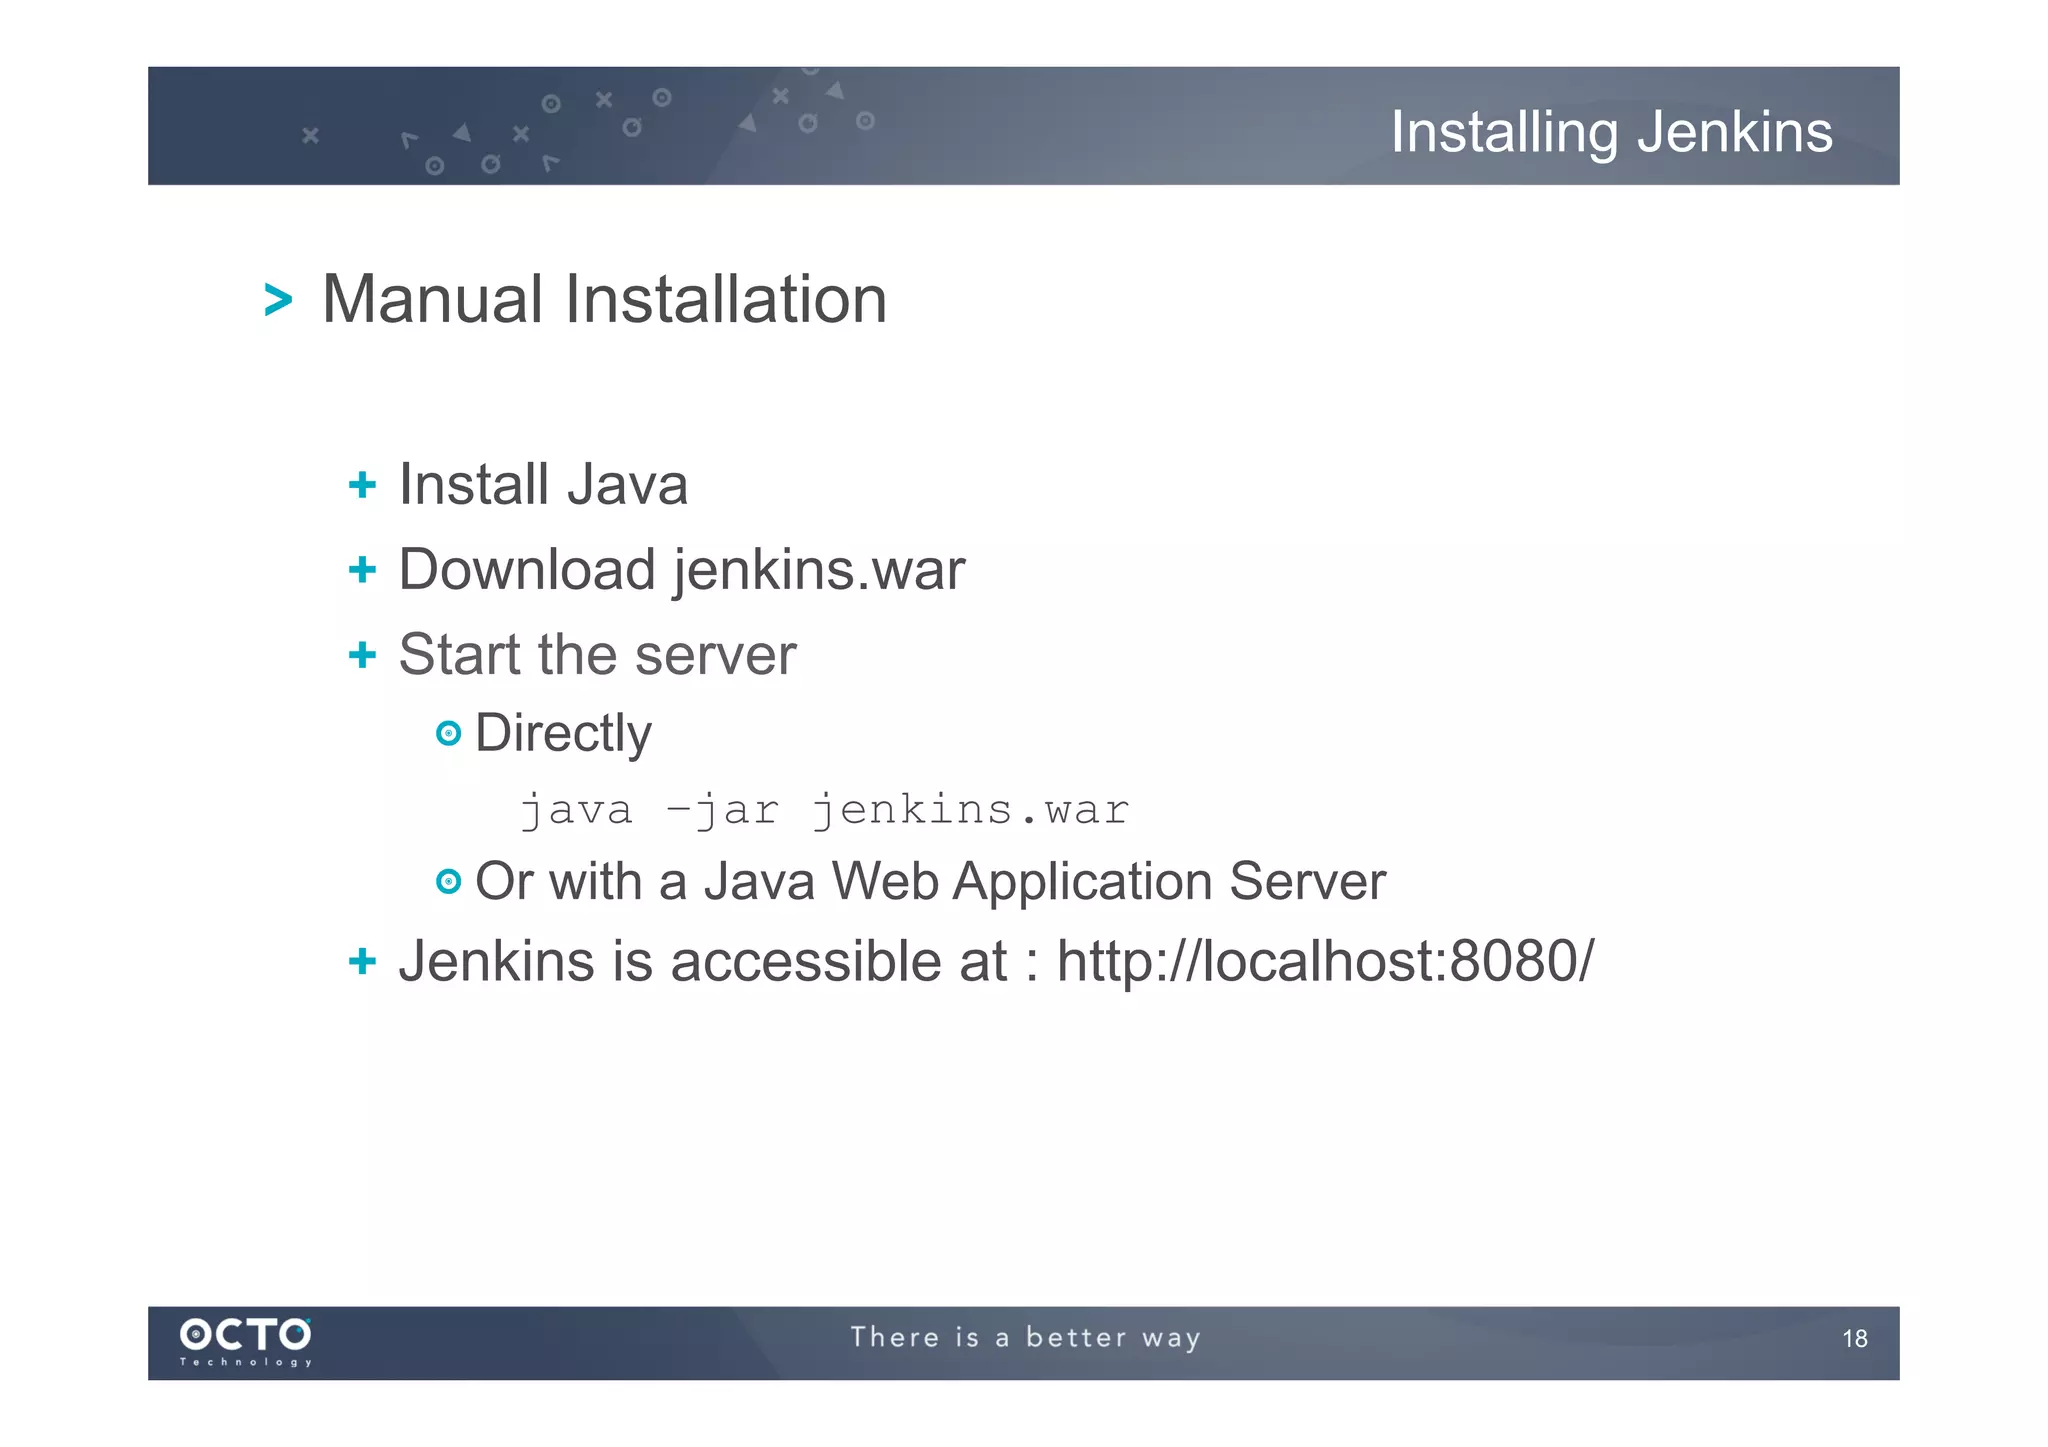The height and width of the screenshot is (1447, 2048).
Task: Click the 'There is a better way' tagline
Action: click(1026, 1338)
